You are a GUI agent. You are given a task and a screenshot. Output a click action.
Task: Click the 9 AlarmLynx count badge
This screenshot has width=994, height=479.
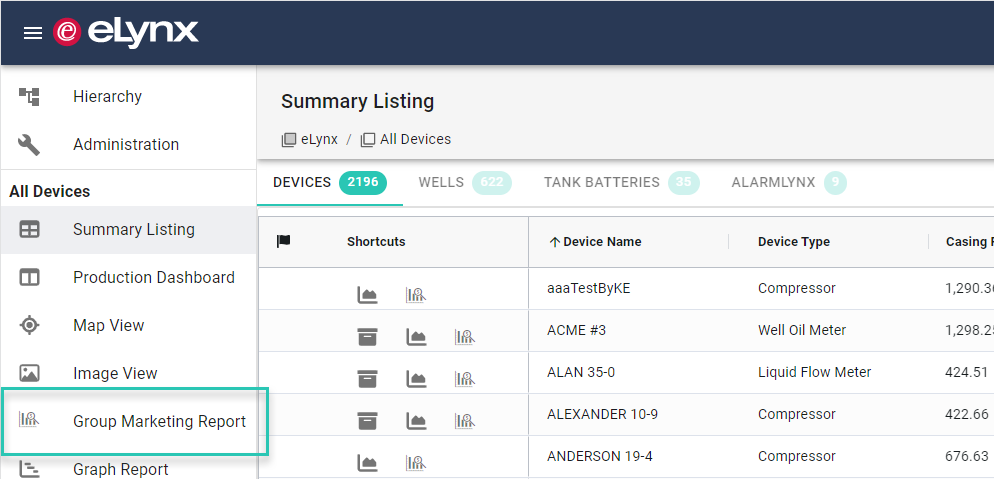pyautogui.click(x=836, y=183)
